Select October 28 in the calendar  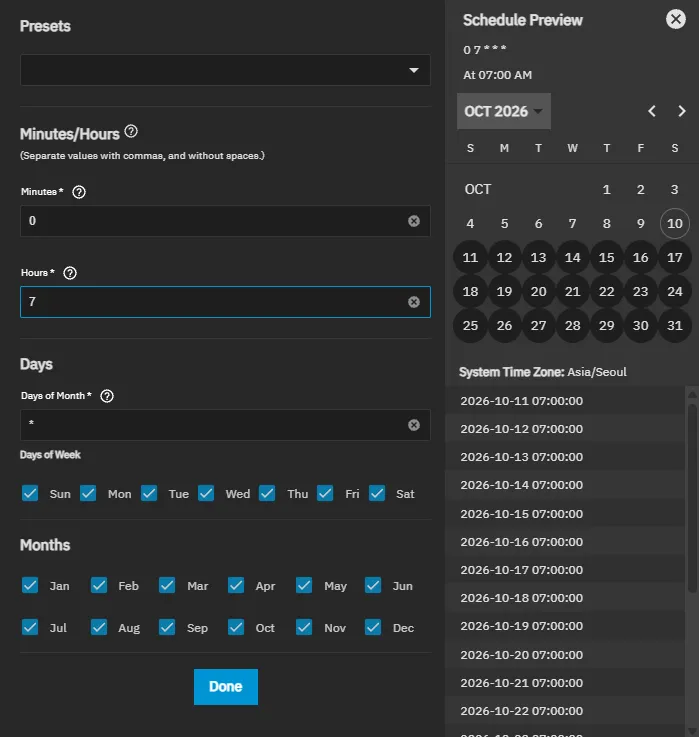coord(572,325)
